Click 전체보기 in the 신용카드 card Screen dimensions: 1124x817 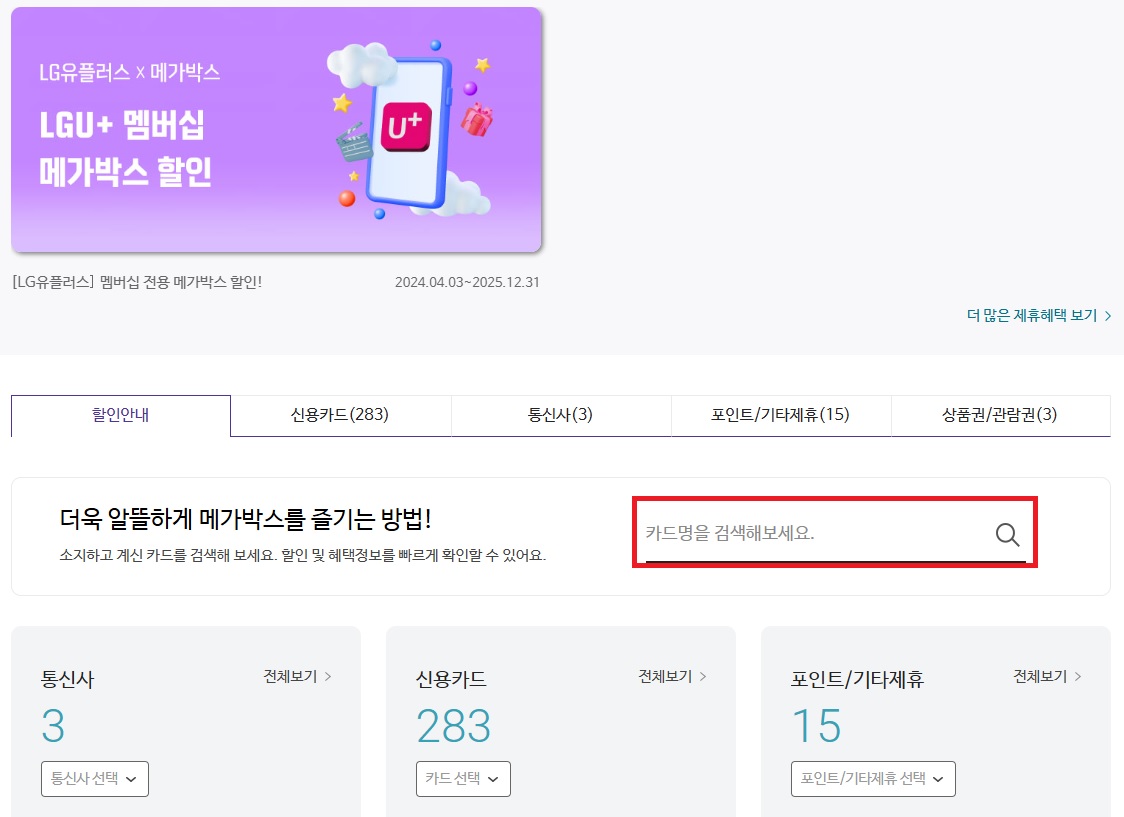click(x=672, y=676)
